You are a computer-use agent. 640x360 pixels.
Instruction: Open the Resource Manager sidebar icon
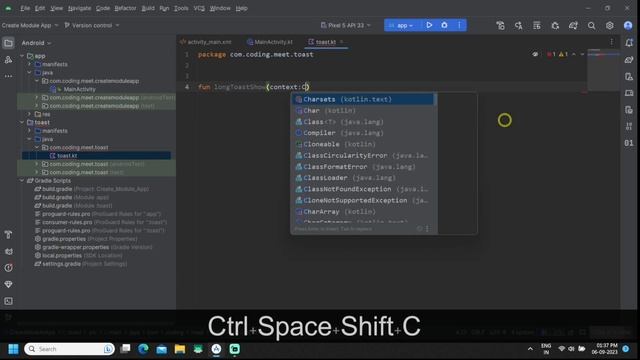click(8, 60)
